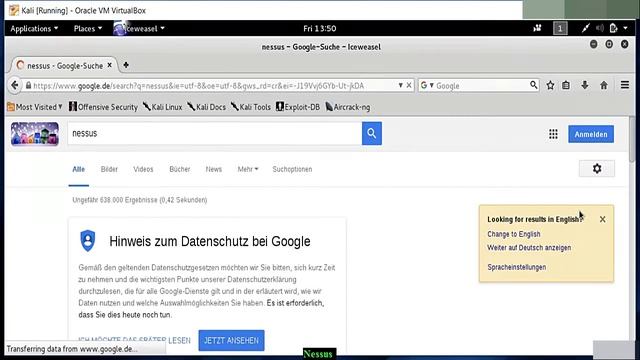Open the Applications menu
Image resolution: width=640 pixels, height=360 pixels.
coord(34,29)
